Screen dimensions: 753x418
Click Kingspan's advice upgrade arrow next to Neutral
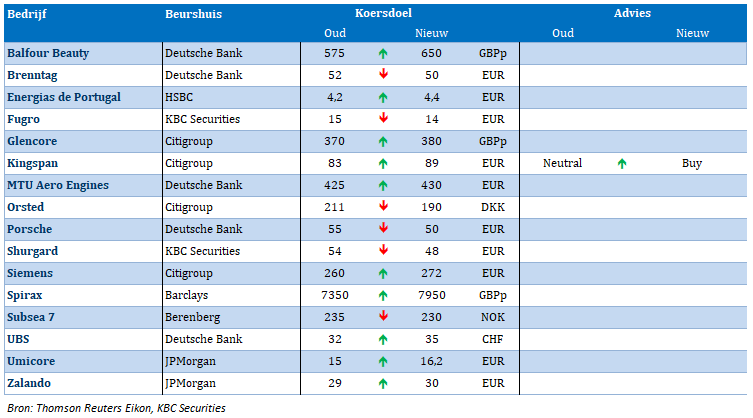point(622,163)
